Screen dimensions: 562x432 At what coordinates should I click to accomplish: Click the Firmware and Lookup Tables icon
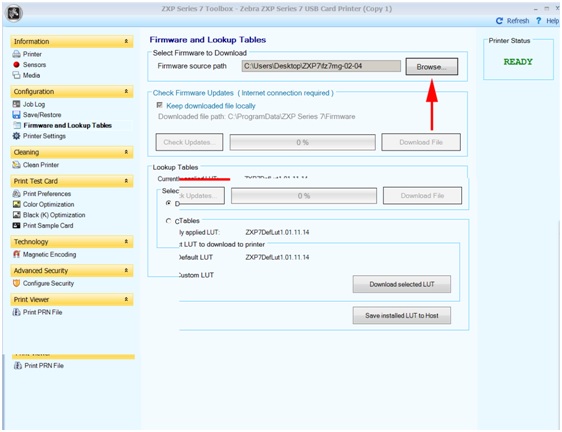(x=16, y=125)
